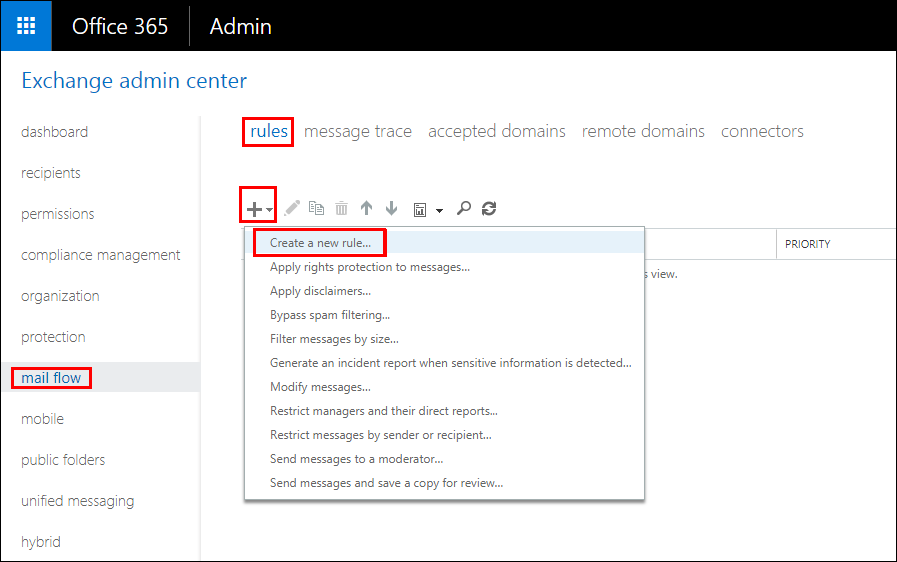Open the Office 365 app launcher grid
The width and height of the screenshot is (897, 562).
tap(26, 26)
